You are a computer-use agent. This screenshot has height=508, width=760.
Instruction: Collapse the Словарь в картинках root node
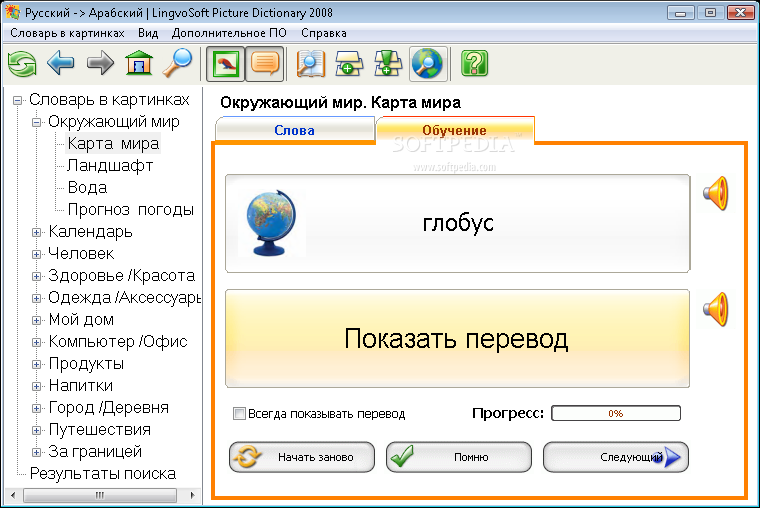pos(17,100)
